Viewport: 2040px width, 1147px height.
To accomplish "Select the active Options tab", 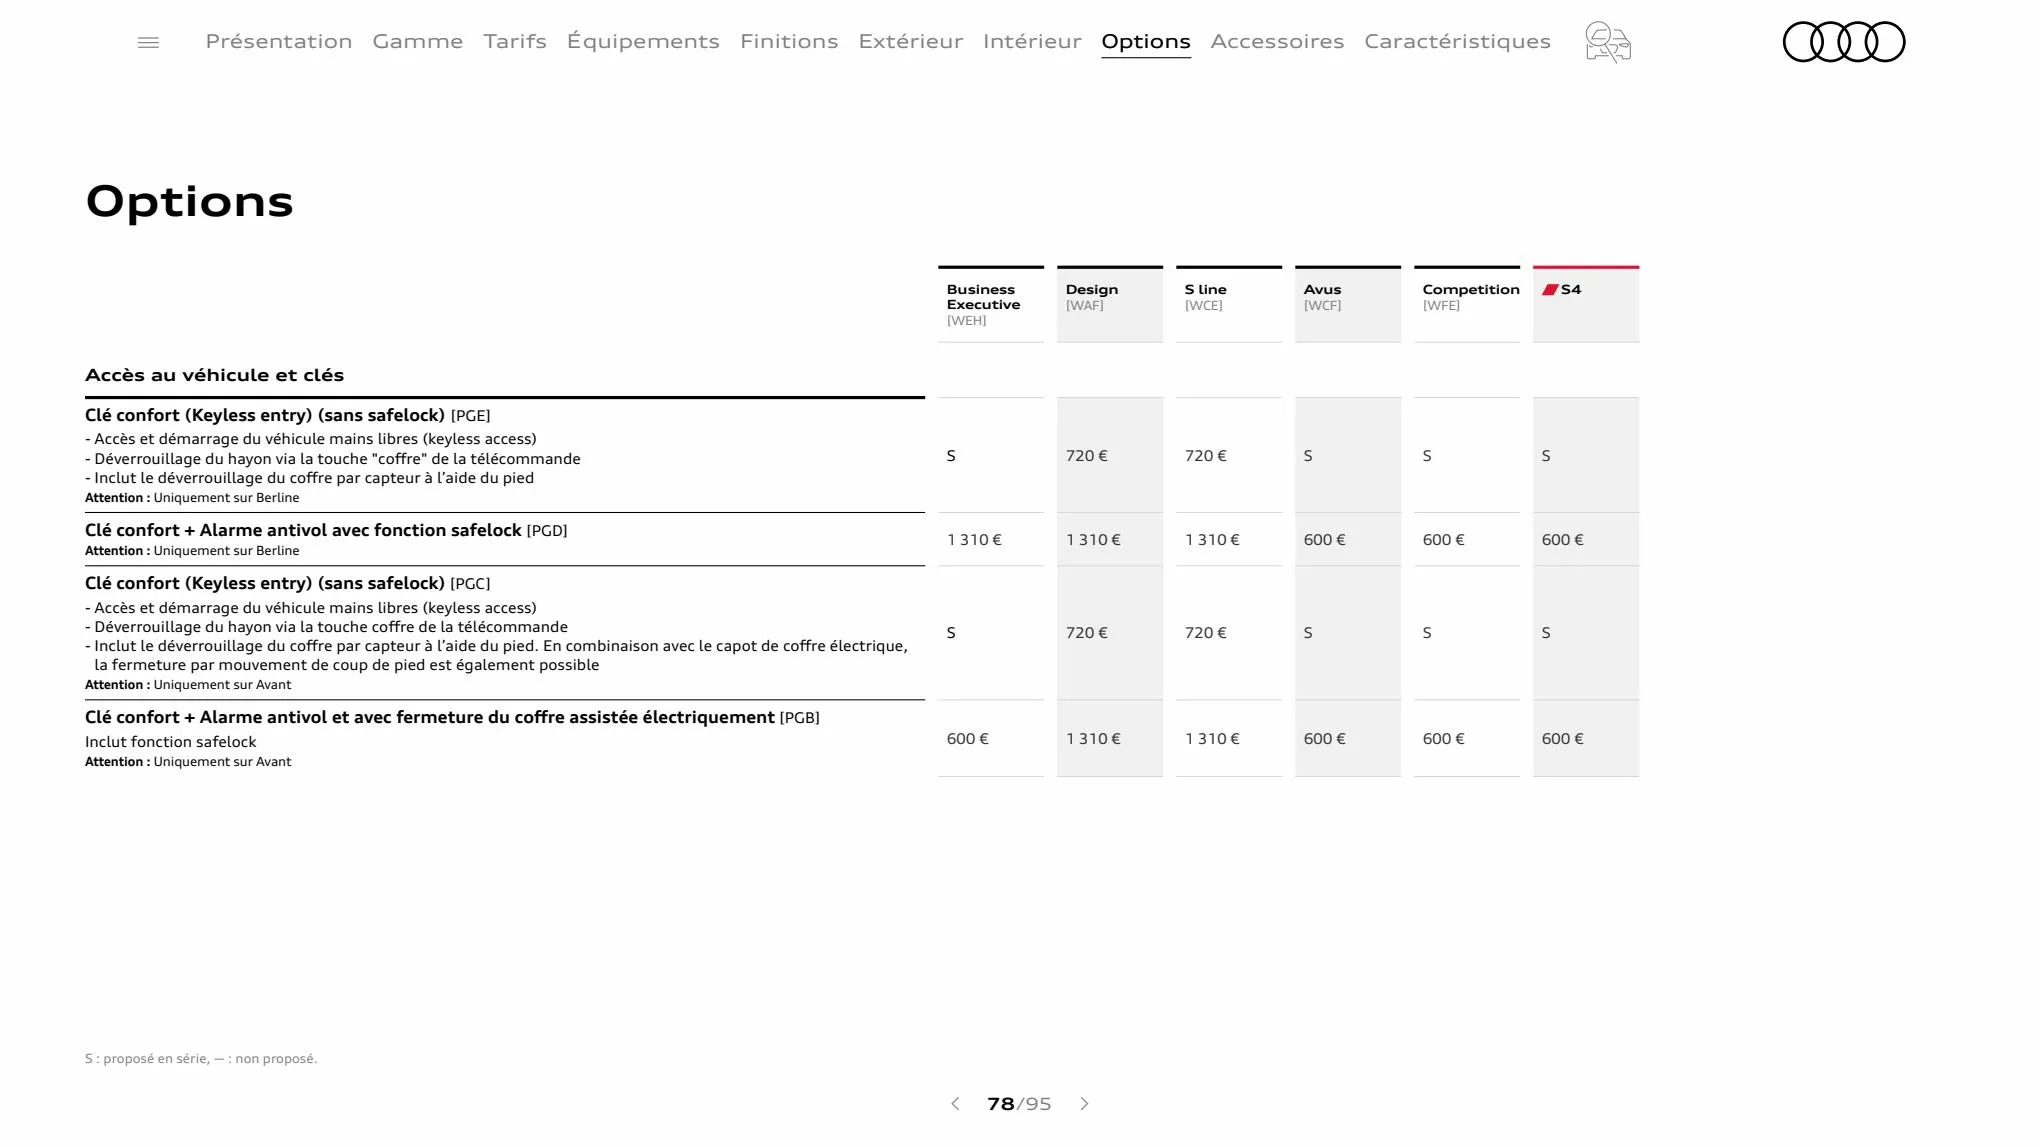I will [x=1146, y=42].
